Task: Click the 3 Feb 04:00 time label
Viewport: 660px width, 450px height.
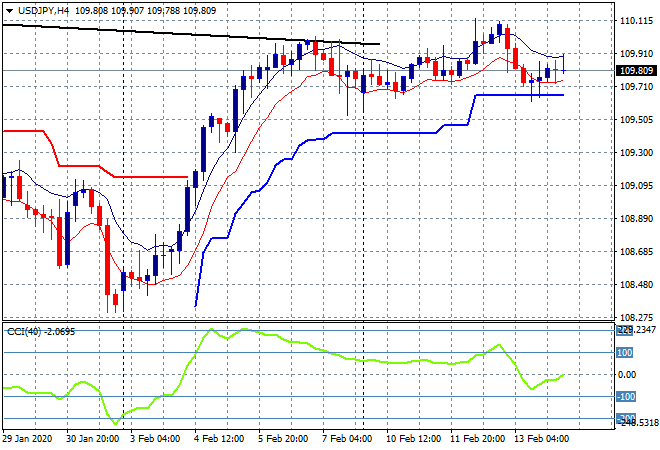Action: 155,439
